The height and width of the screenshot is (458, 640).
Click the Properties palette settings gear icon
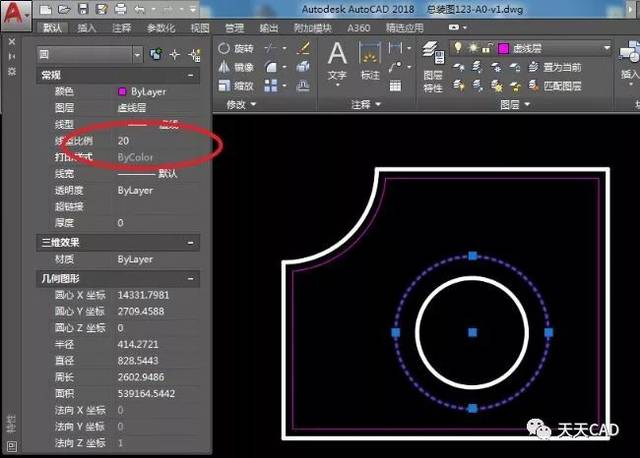coord(12,71)
